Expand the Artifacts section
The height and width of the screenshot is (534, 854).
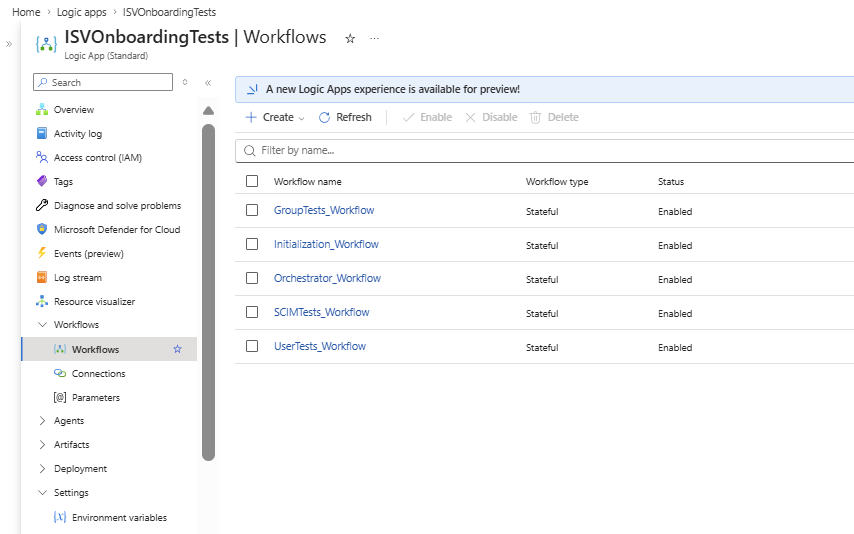(x=42, y=445)
